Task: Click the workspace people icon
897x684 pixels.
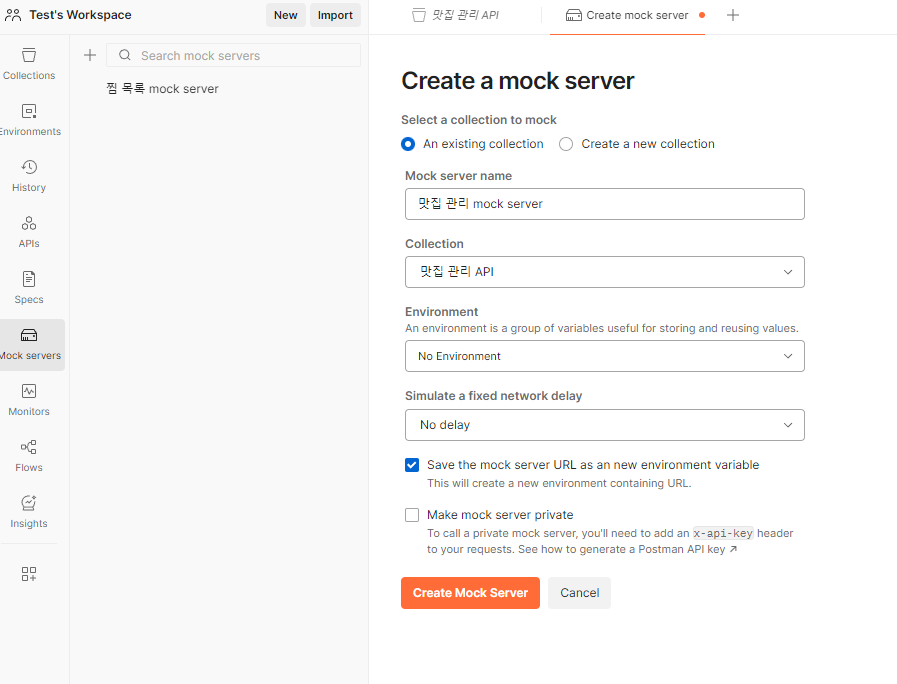Action: pos(13,15)
